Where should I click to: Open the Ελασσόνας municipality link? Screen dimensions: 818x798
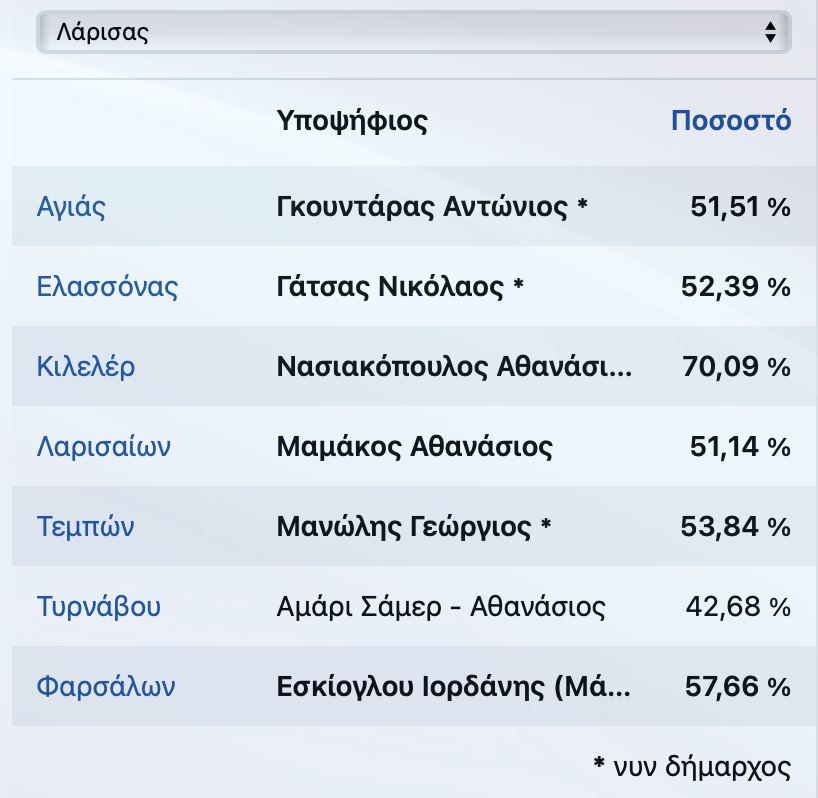pyautogui.click(x=107, y=286)
